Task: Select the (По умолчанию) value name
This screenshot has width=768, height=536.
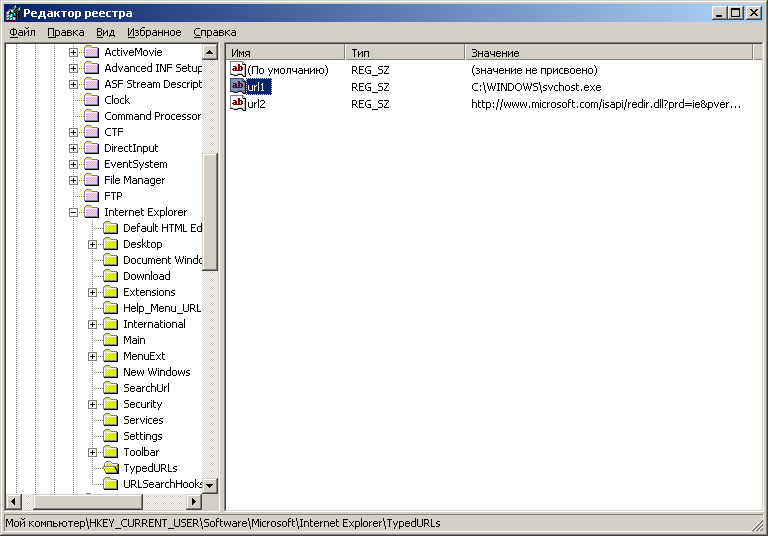Action: 288,70
